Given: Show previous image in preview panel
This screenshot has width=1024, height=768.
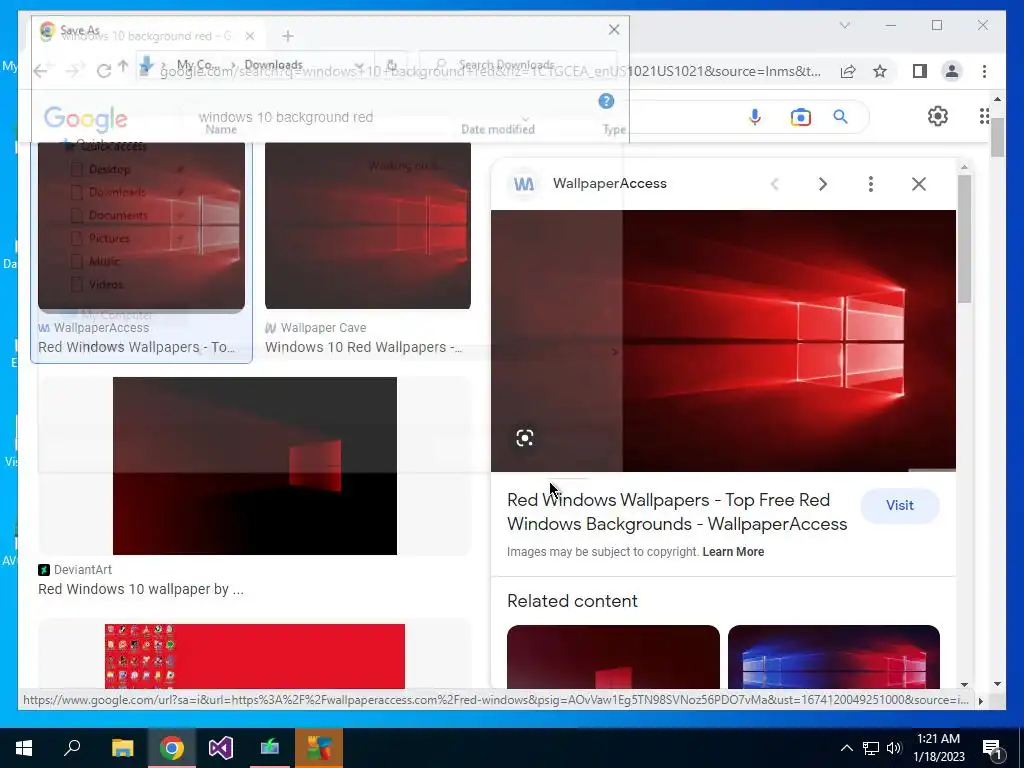Looking at the screenshot, I should tap(775, 184).
